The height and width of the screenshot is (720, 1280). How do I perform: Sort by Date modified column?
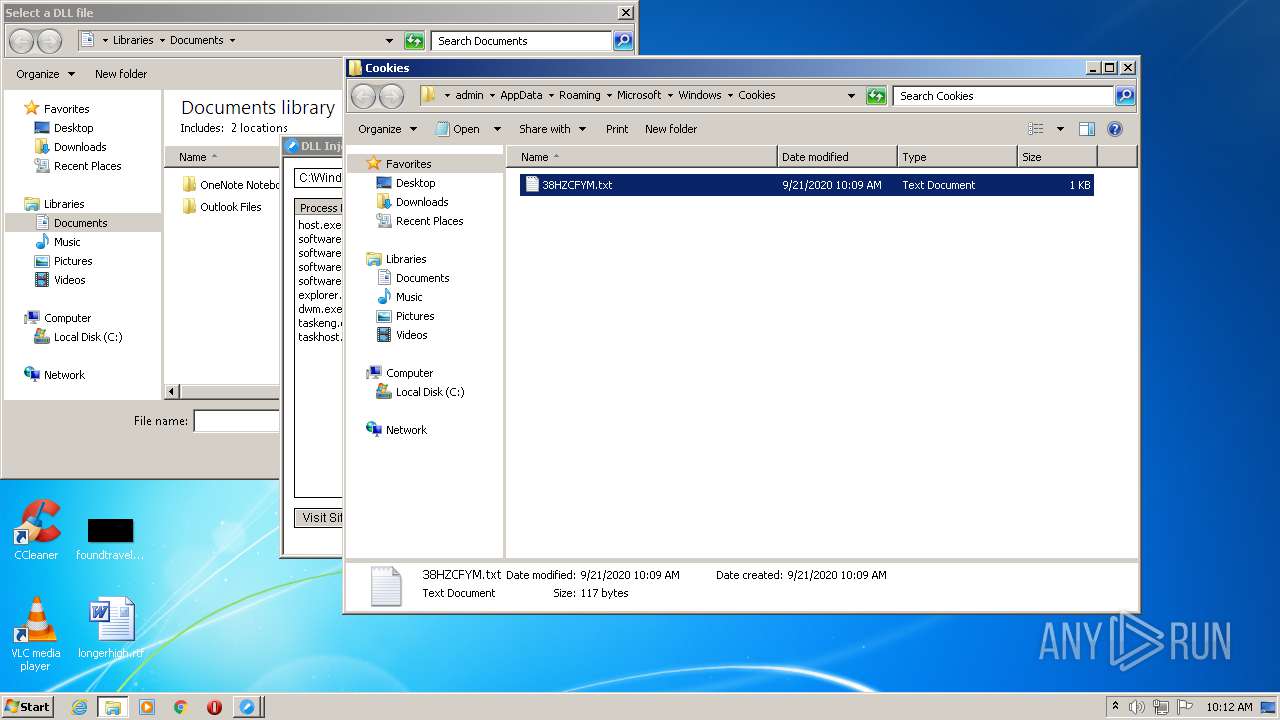(x=837, y=157)
